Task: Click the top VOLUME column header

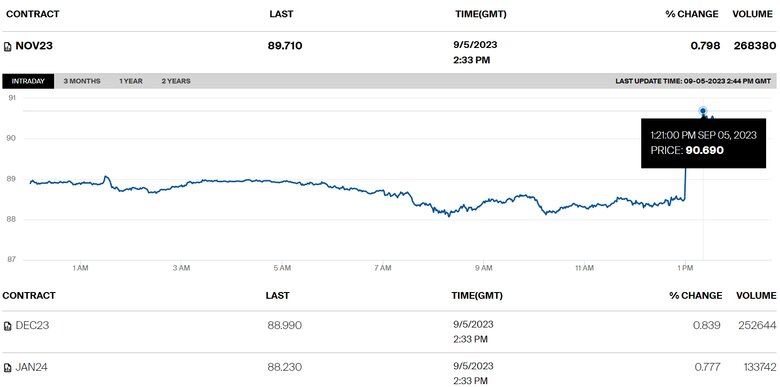Action: (x=753, y=14)
